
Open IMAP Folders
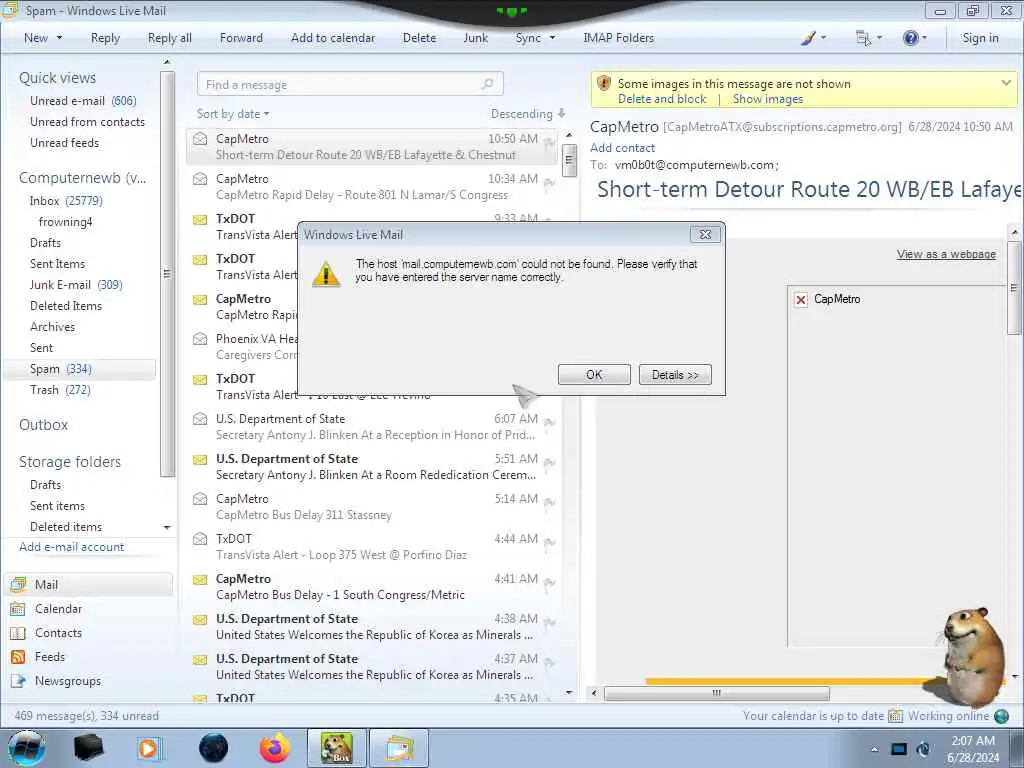[x=618, y=38]
